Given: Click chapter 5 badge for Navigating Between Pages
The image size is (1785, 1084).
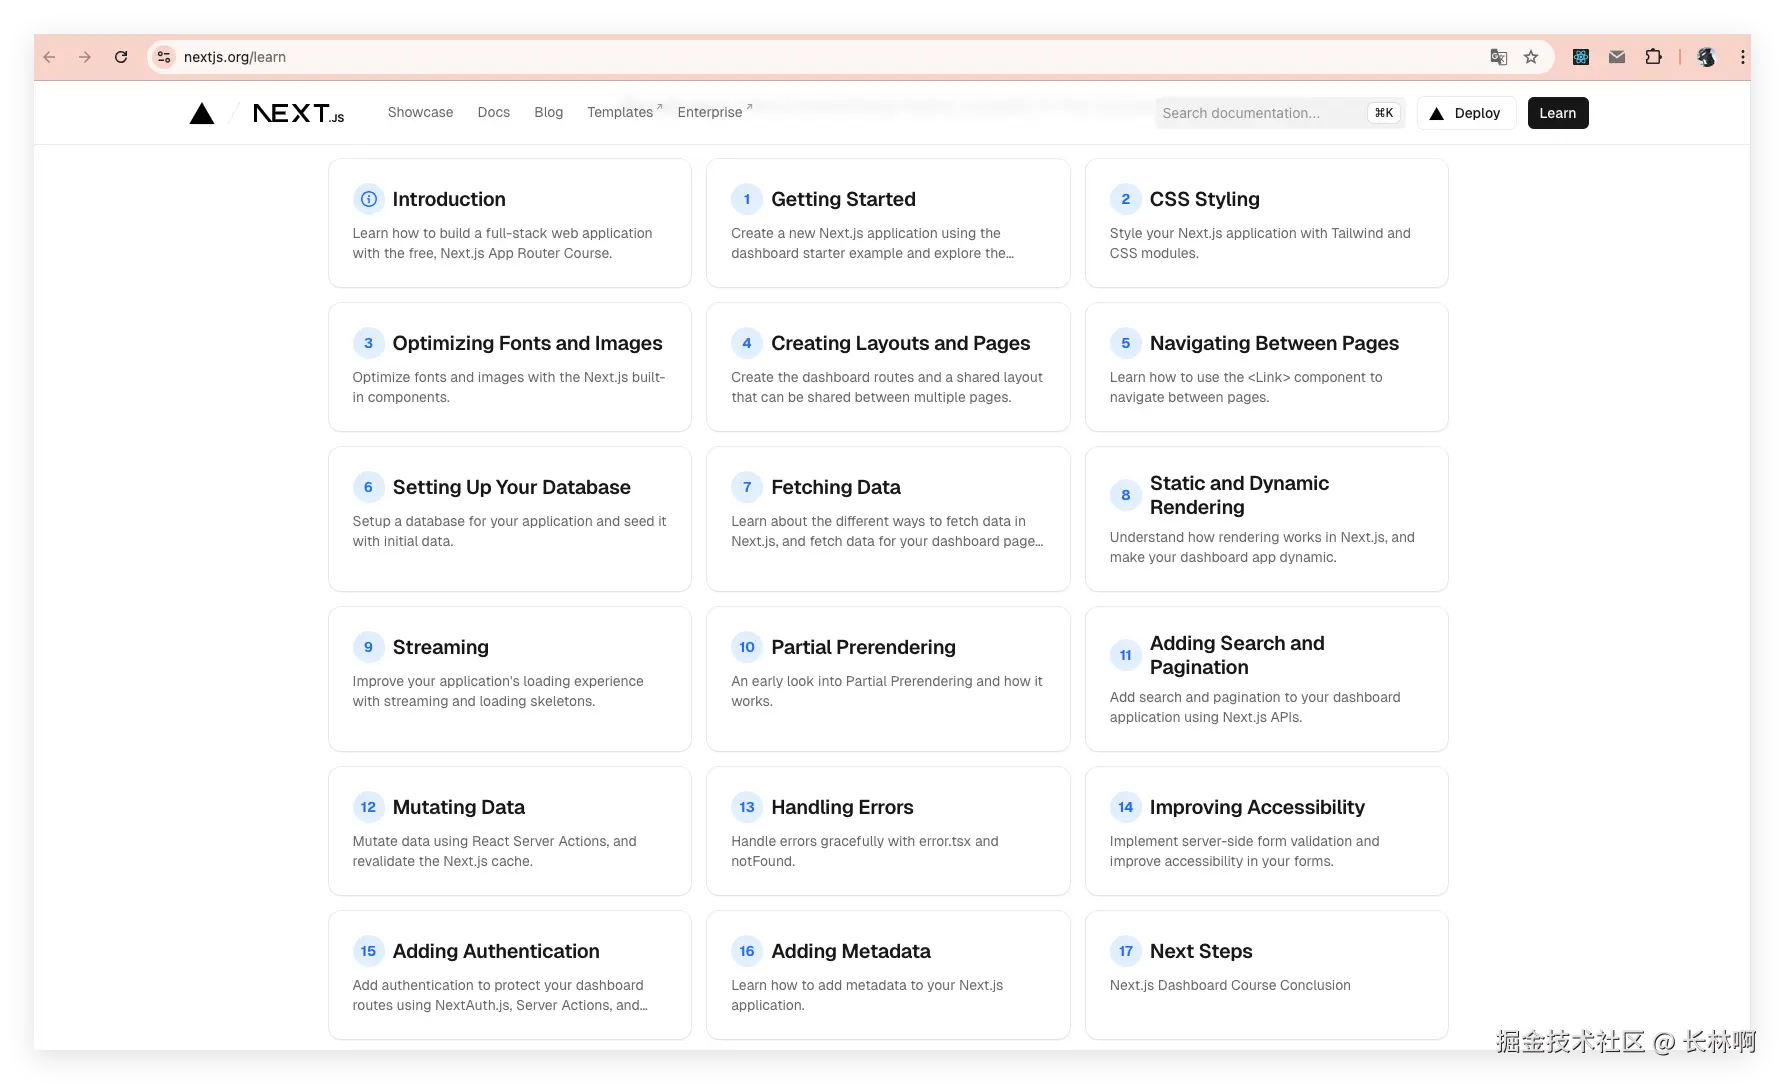Looking at the screenshot, I should coord(1125,343).
